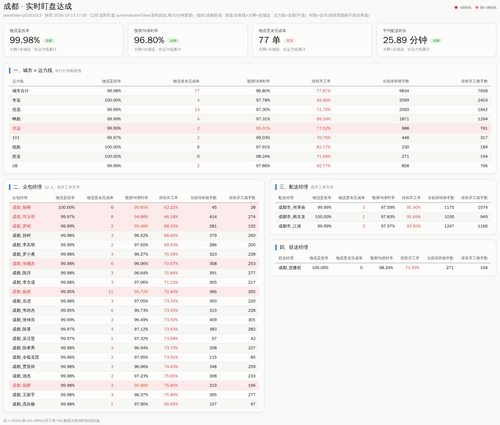Click the section heading 四、驻送经理
The height and width of the screenshot is (425, 500).
tap(294, 247)
